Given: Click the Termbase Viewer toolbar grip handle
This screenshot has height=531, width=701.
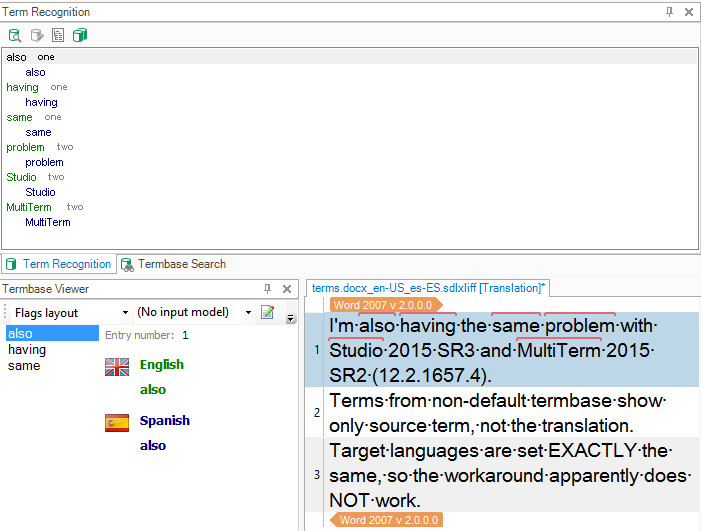Looking at the screenshot, I should [5, 311].
